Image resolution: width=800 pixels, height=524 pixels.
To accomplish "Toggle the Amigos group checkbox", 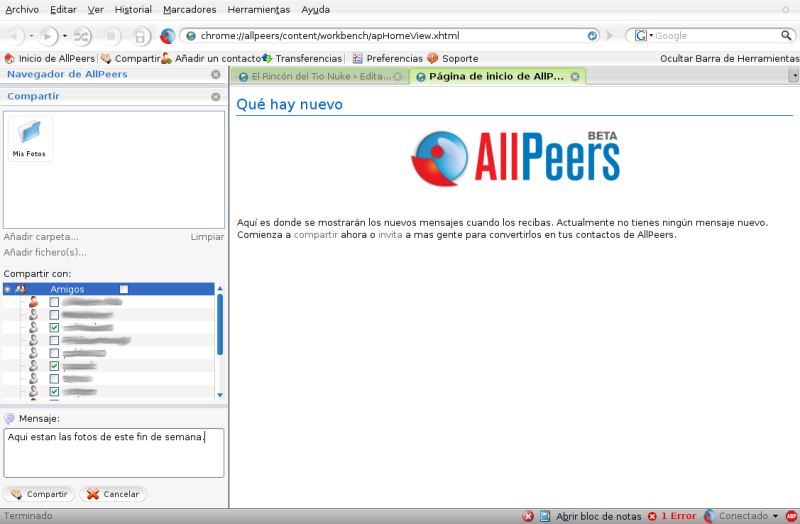I will 123,289.
